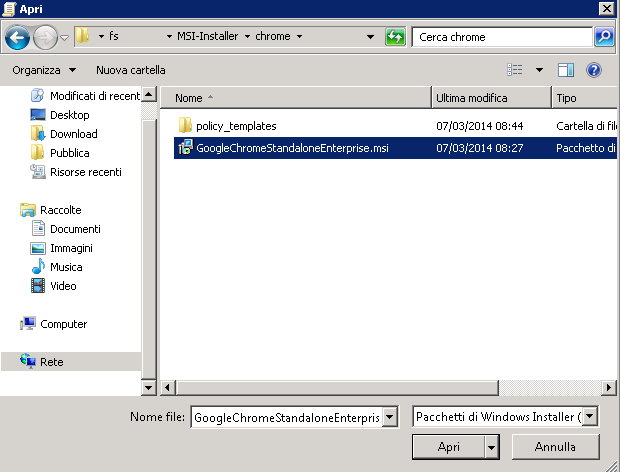
Task: Toggle the preview pane icon
Action: click(566, 70)
